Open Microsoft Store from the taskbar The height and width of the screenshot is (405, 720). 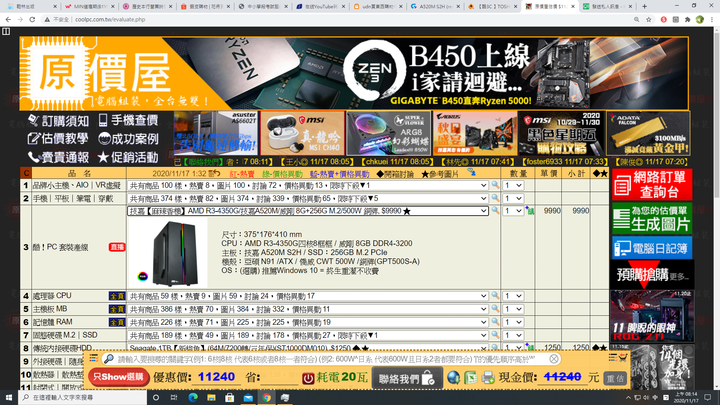click(x=230, y=397)
